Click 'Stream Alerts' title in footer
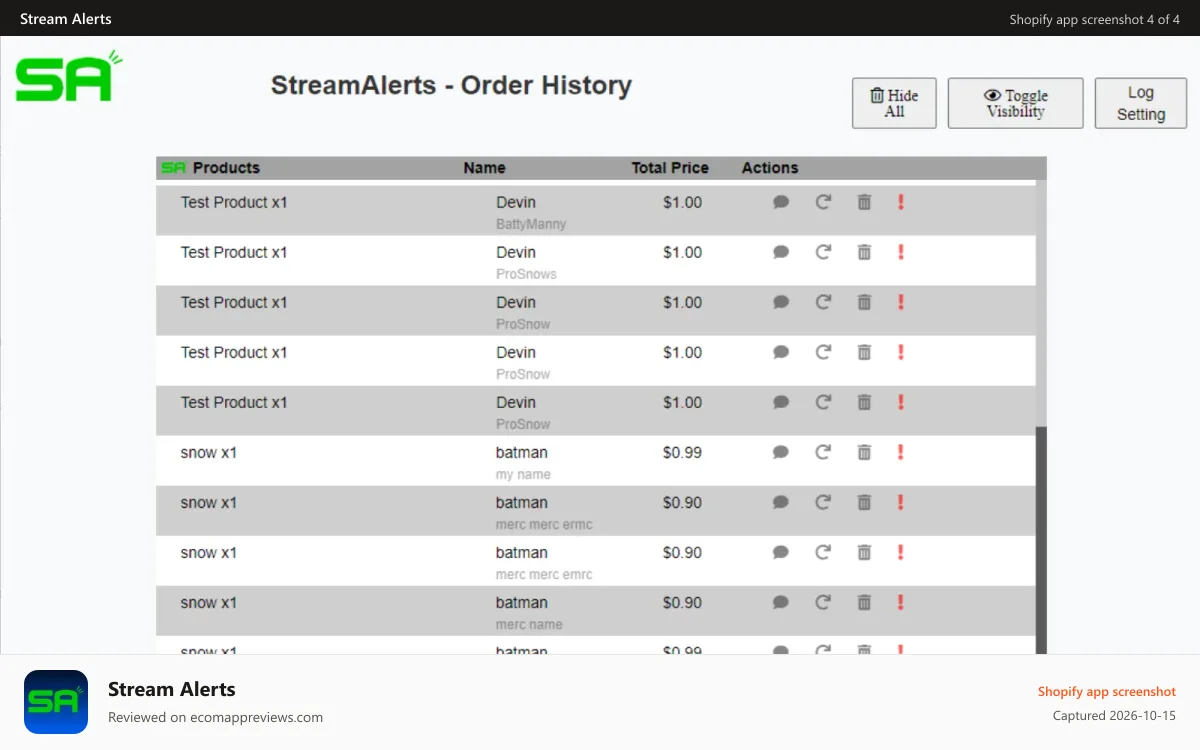 click(172, 689)
